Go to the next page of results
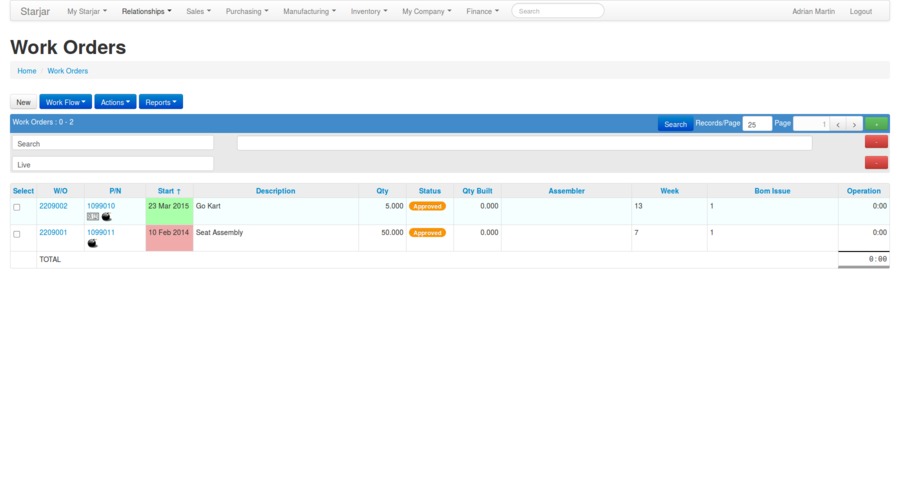This screenshot has width=900, height=500. 854,124
